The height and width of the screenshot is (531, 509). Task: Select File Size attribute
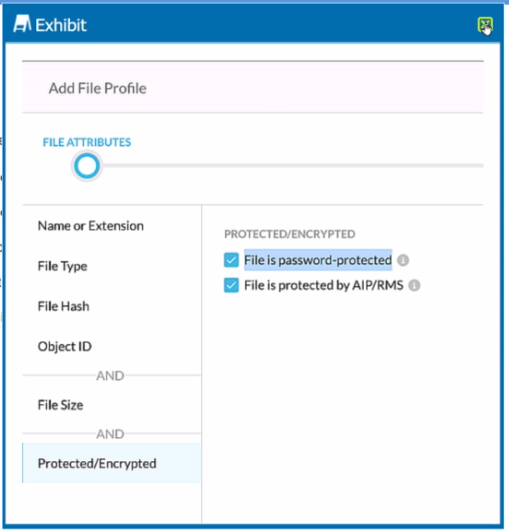[x=60, y=405]
